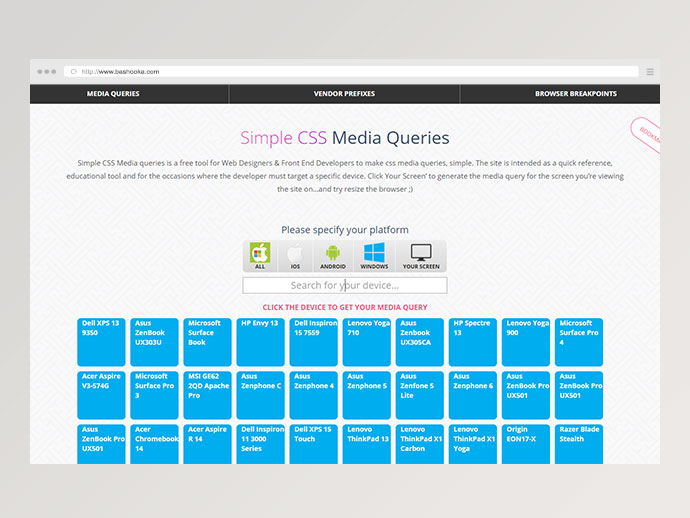Choose the Asus Zenphone 5 tile

coord(367,395)
